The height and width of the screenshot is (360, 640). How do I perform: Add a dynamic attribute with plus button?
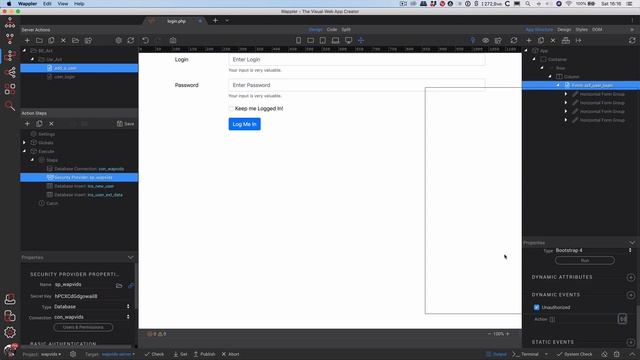(x=631, y=277)
